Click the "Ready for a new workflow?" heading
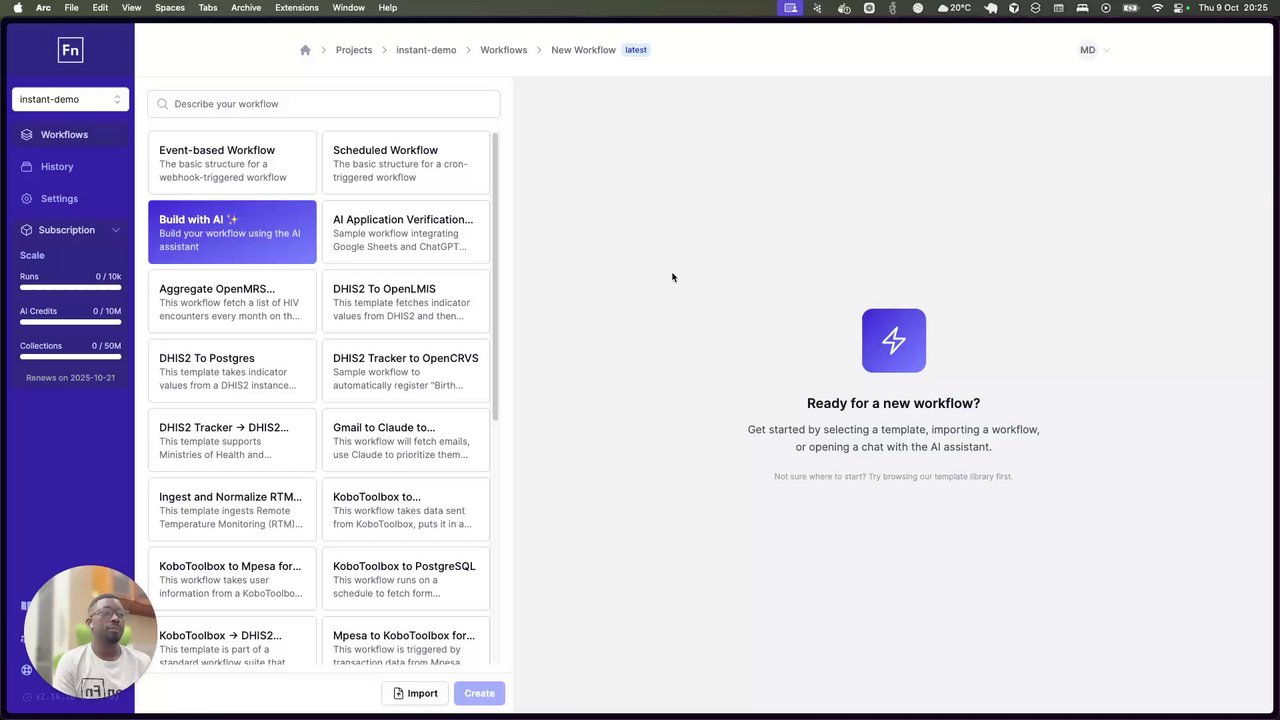1280x720 pixels. tap(894, 403)
